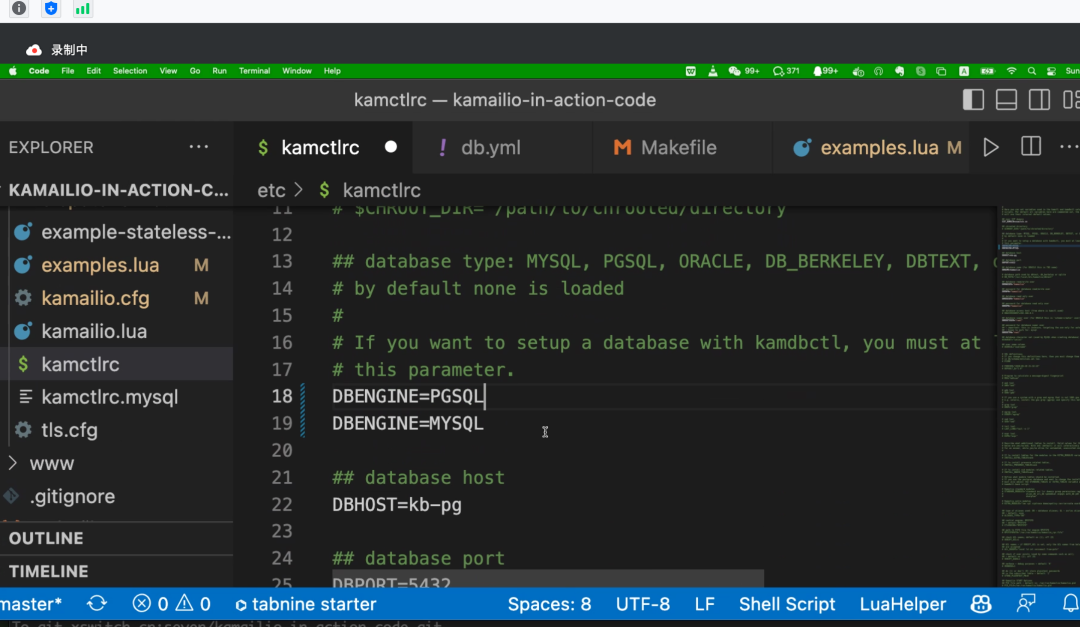Expand the www folder

coord(50,463)
